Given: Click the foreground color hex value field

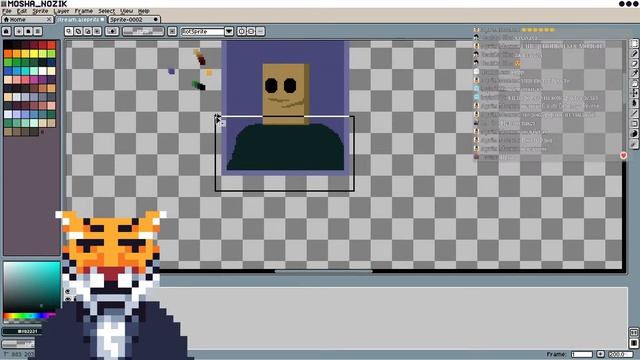Looking at the screenshot, I should coord(22,331).
